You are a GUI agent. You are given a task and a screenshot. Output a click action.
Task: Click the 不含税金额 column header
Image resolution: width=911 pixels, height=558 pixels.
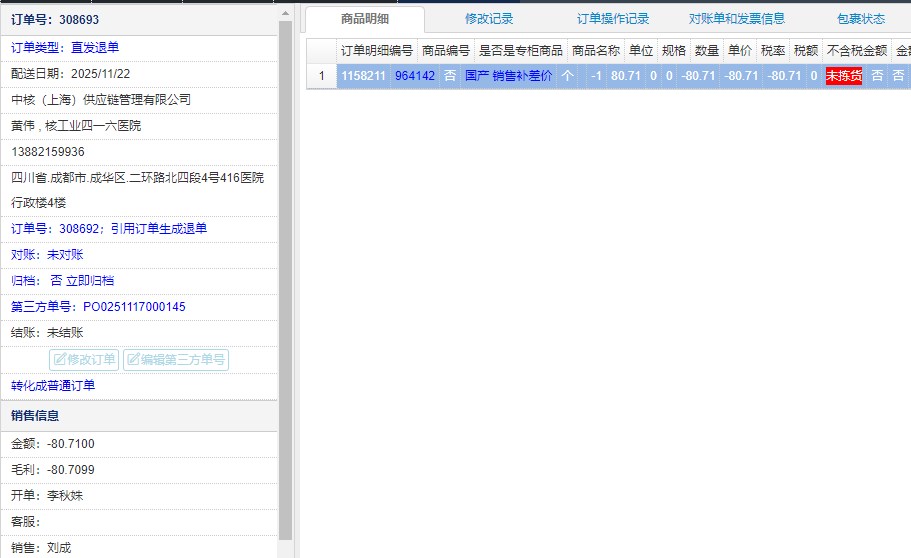857,50
